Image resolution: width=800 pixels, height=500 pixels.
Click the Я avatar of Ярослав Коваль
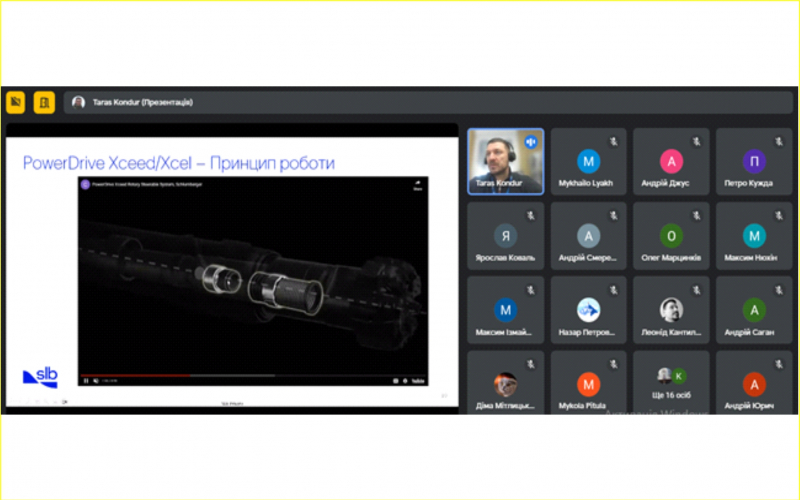506,236
